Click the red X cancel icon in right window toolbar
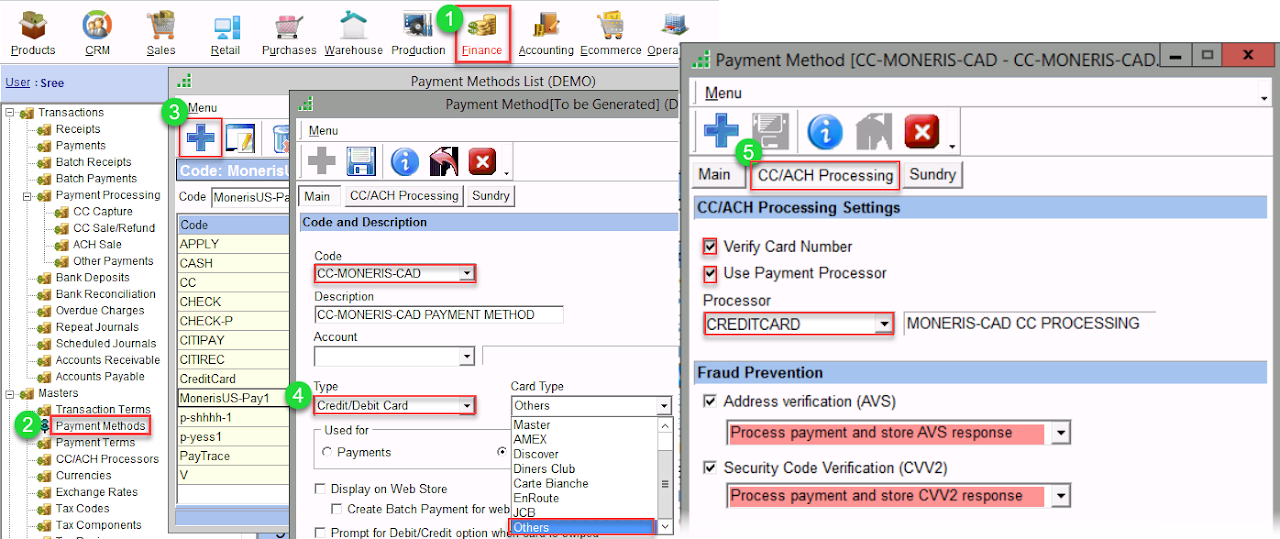The height and width of the screenshot is (539, 1280). [921, 131]
